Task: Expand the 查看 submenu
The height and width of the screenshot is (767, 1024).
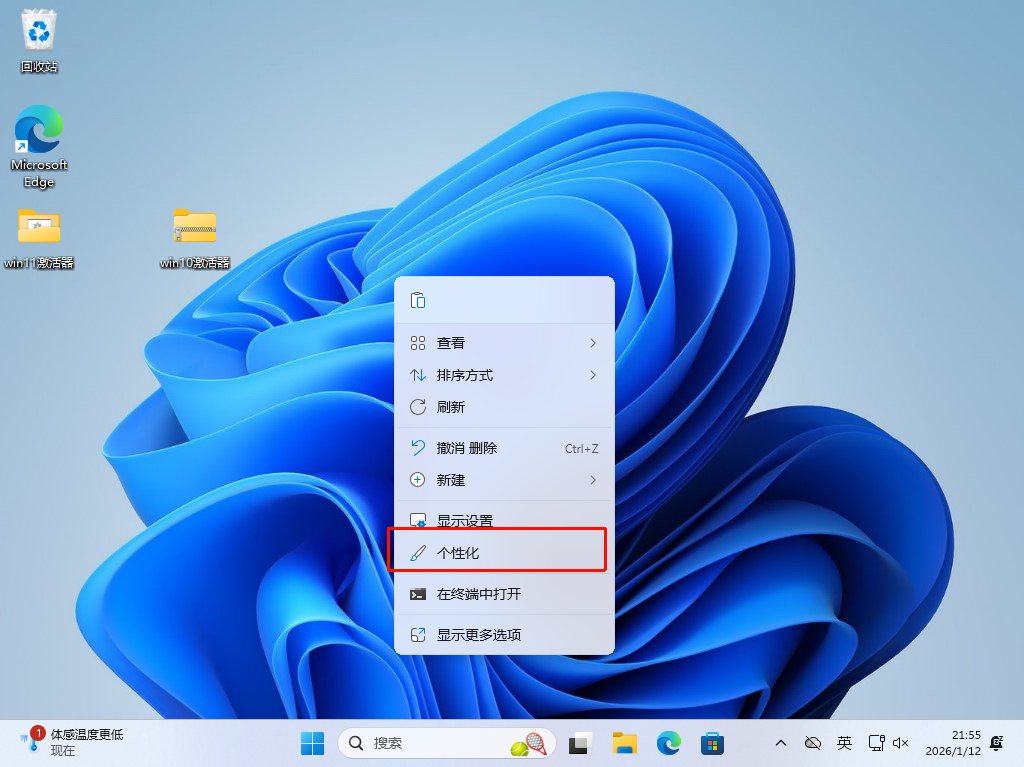Action: tap(504, 343)
